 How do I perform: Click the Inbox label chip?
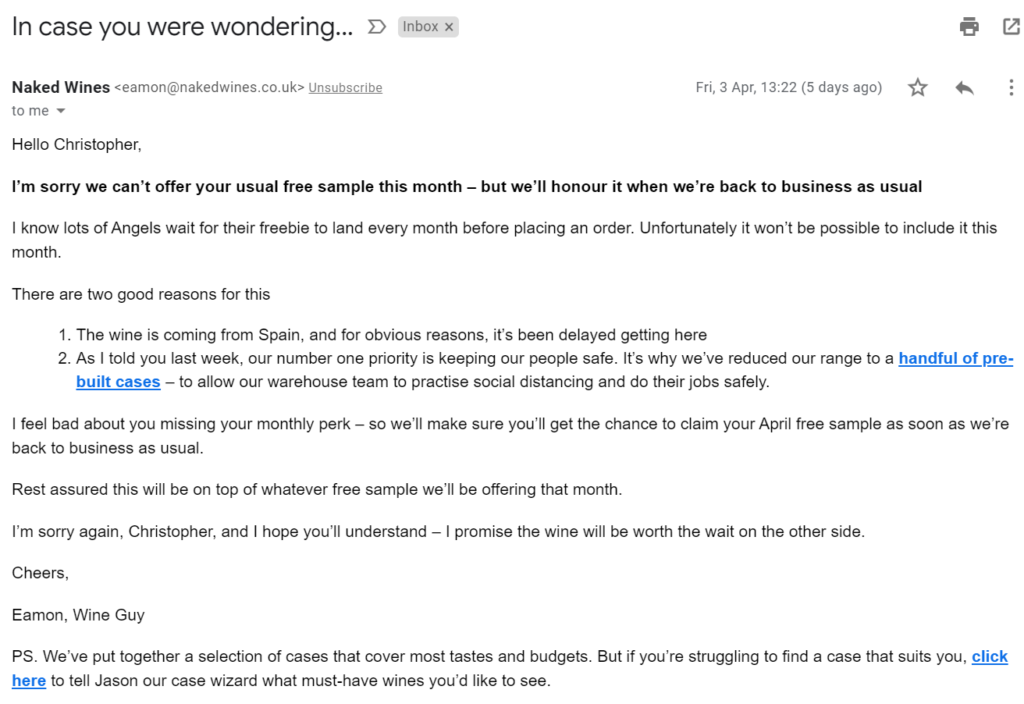420,27
